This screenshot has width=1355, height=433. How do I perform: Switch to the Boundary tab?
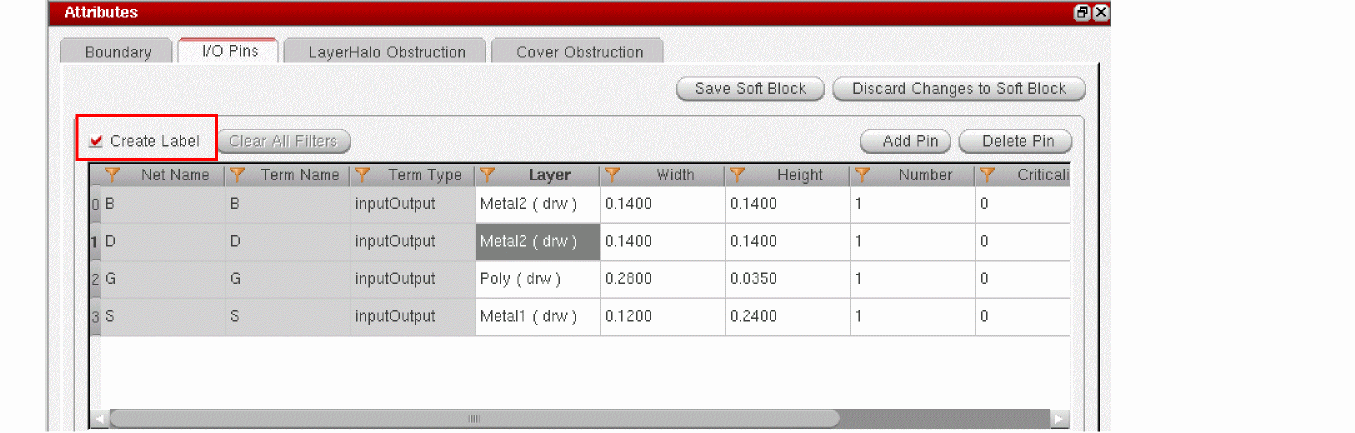(118, 52)
